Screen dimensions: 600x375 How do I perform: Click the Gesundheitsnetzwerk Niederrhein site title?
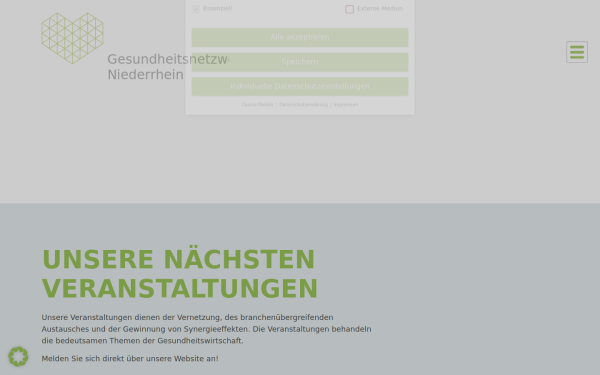(168, 67)
